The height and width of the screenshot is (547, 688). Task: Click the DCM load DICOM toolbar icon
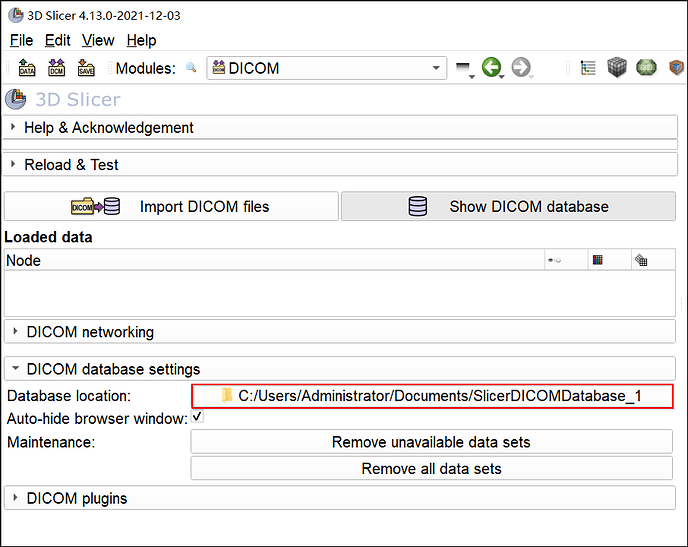pos(57,68)
